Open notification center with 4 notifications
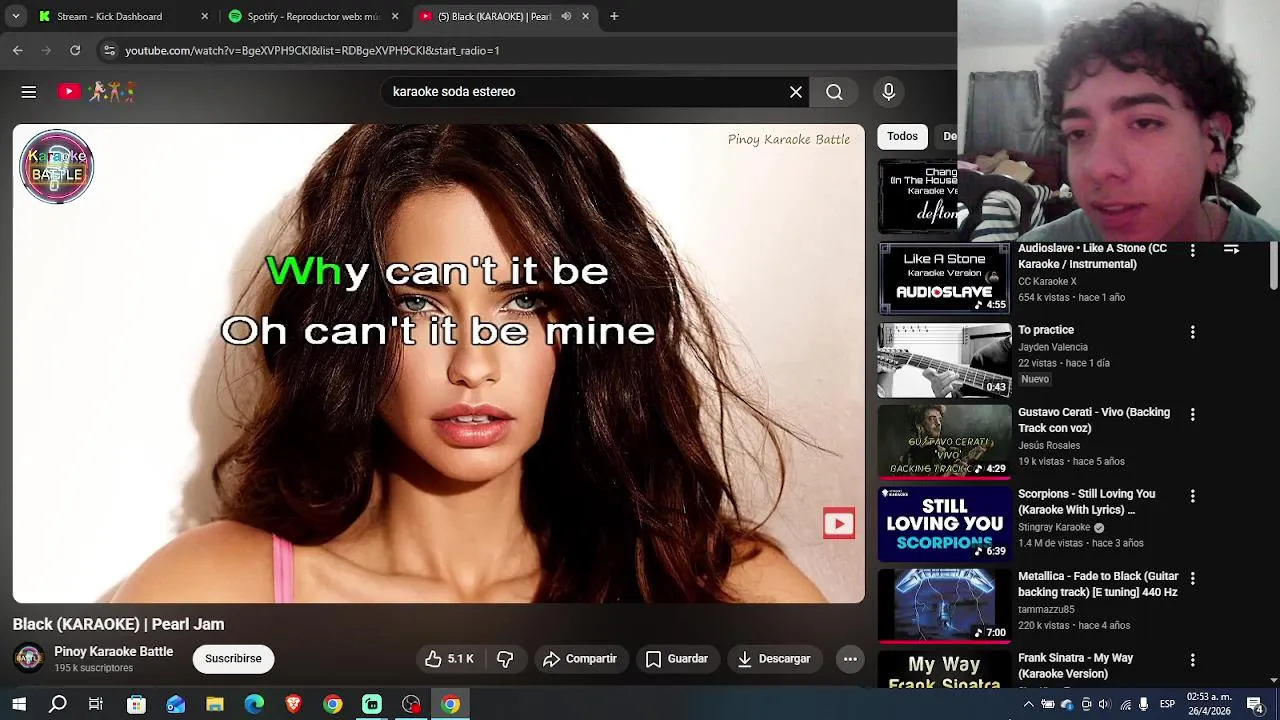 pyautogui.click(x=1256, y=705)
